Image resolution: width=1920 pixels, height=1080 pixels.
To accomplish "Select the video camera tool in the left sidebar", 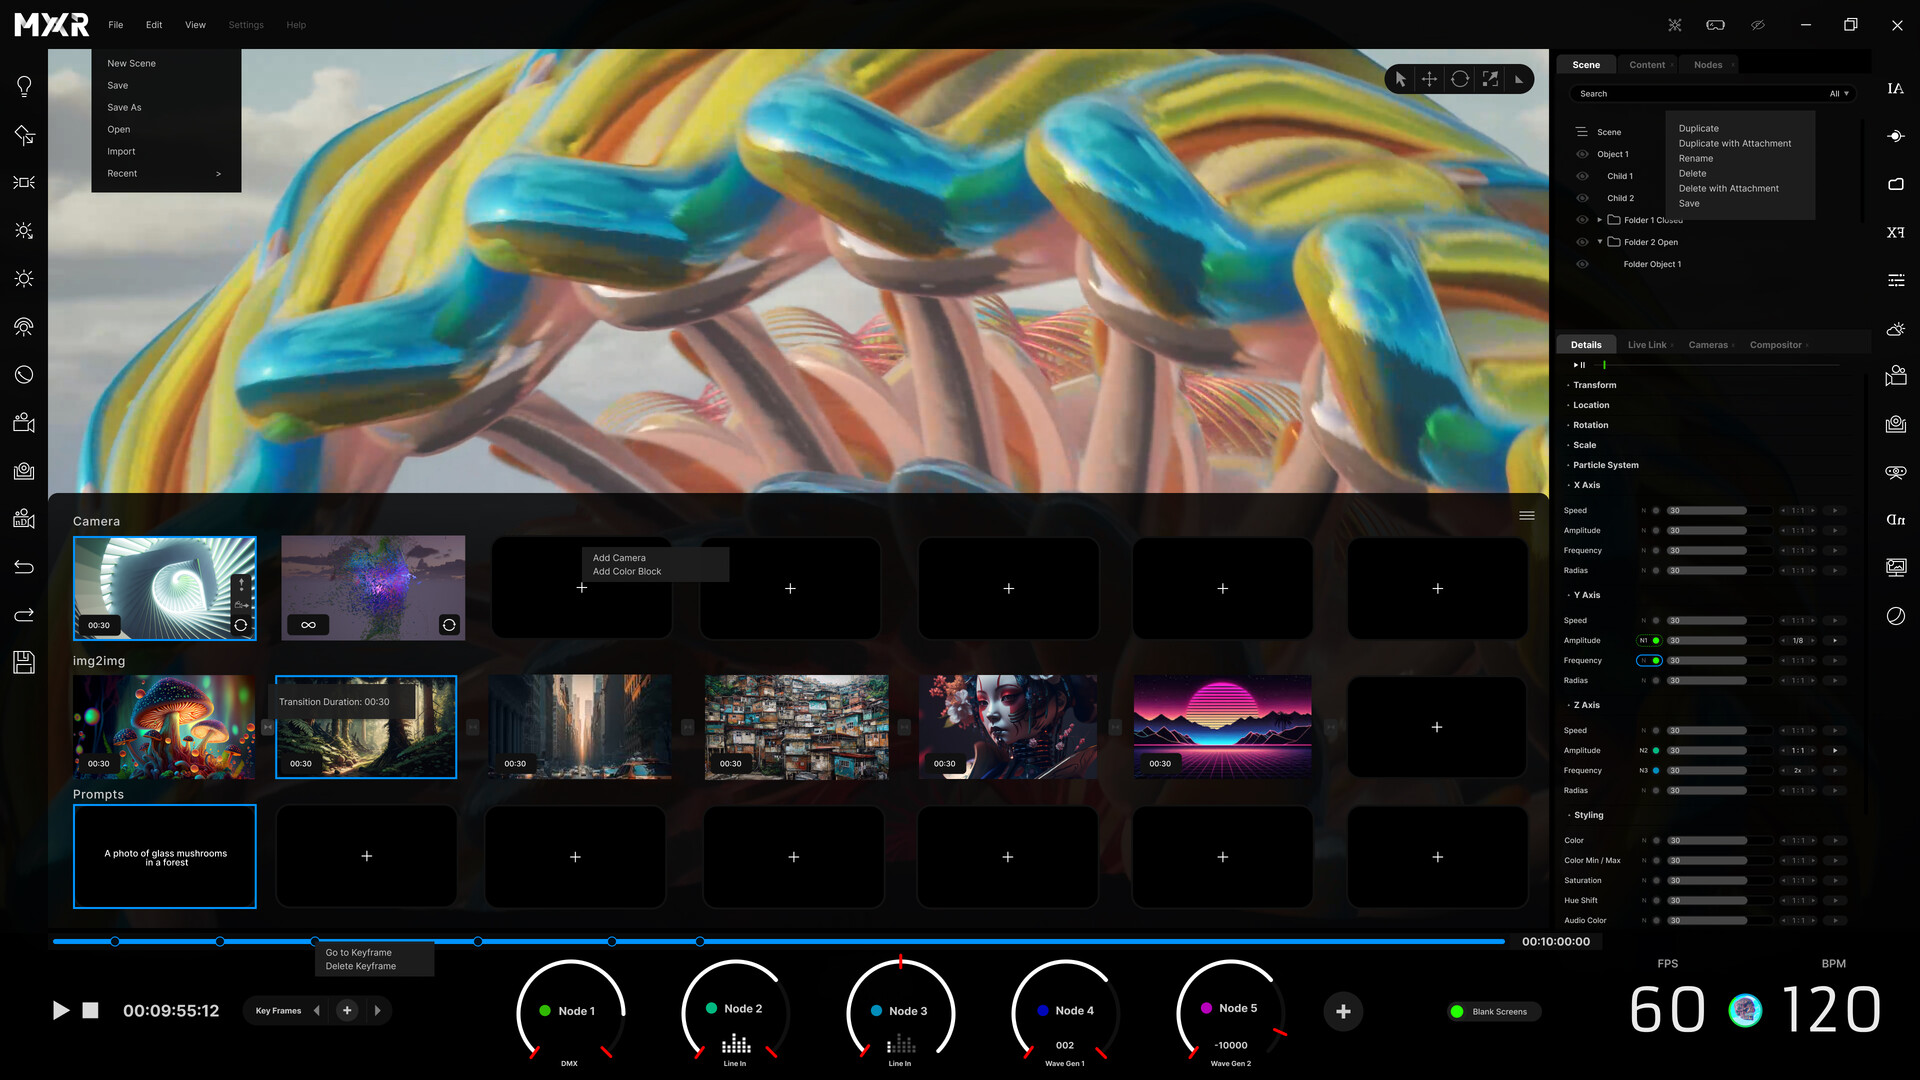I will click(24, 422).
